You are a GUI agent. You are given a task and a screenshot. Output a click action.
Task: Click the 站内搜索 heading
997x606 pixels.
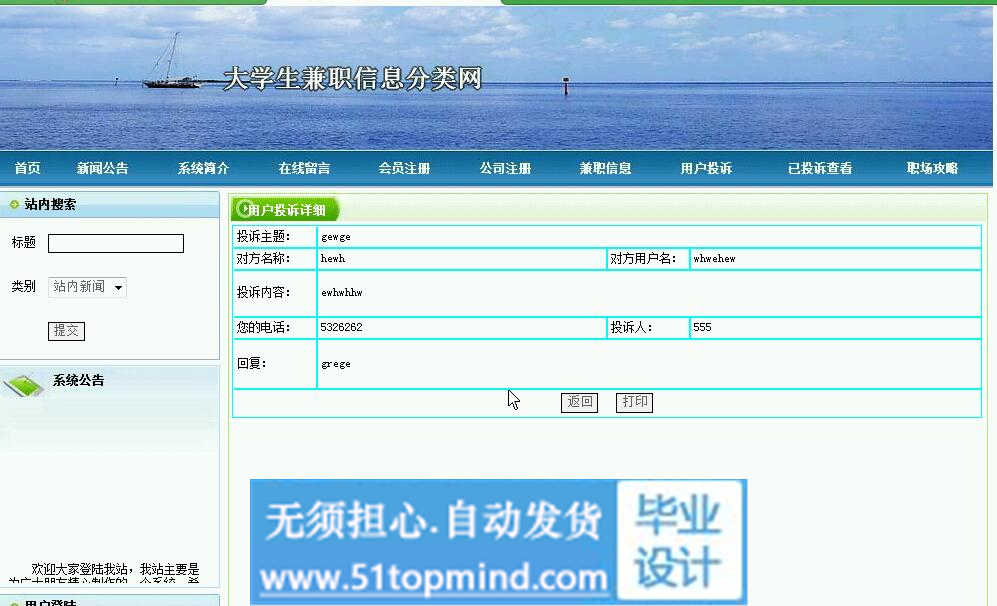[50, 204]
